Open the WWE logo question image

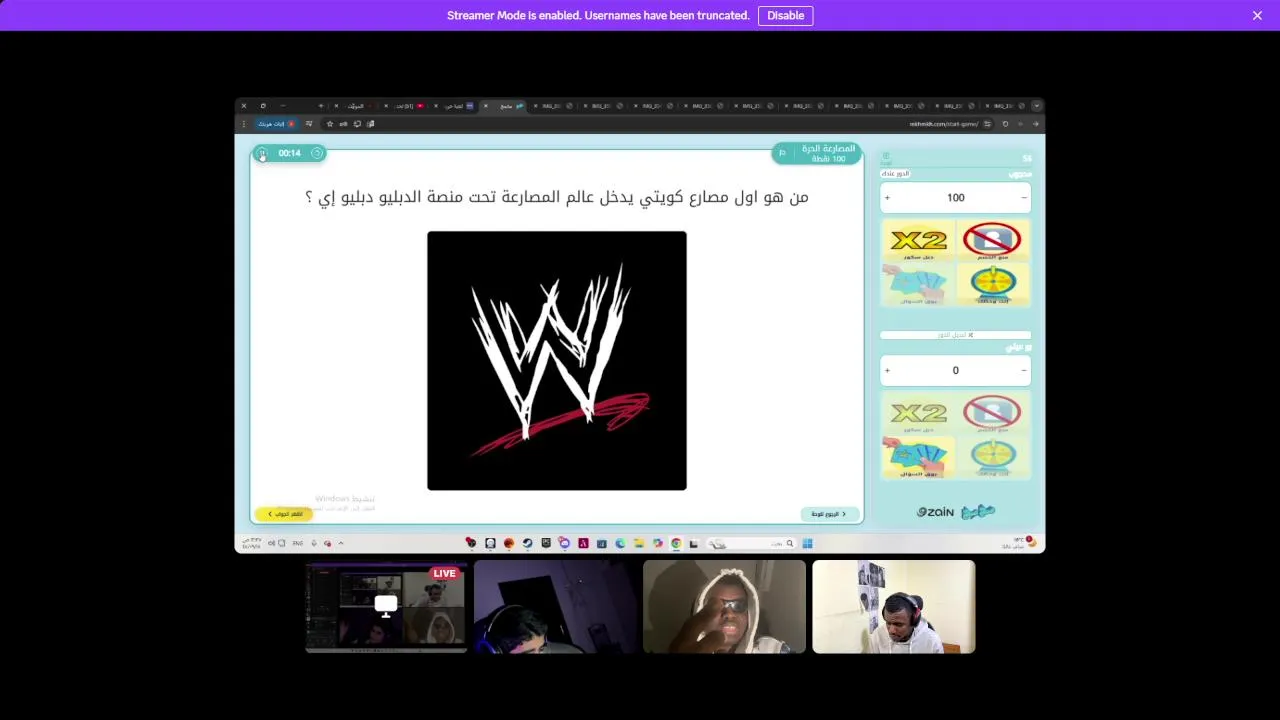557,361
